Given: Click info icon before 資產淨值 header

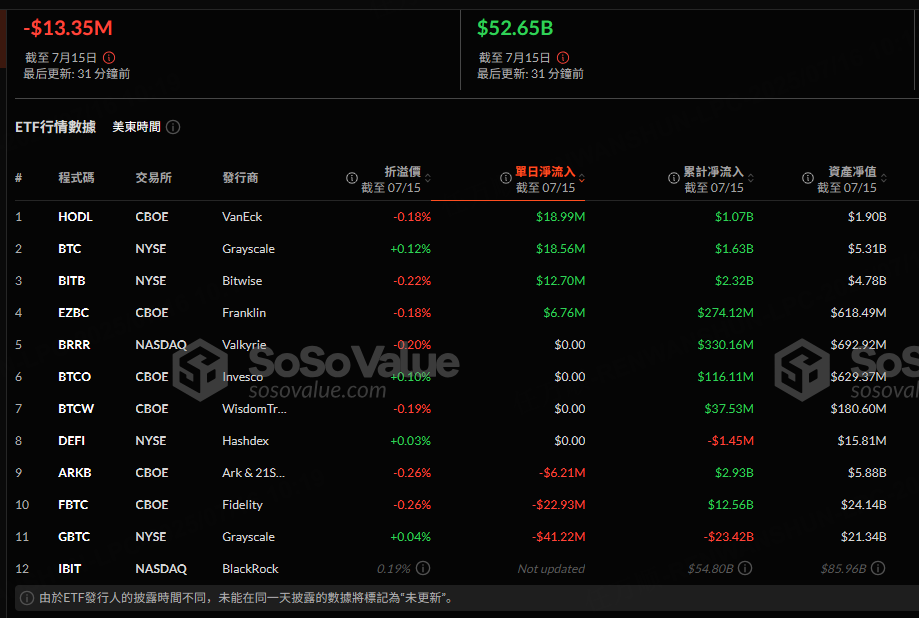Looking at the screenshot, I should [x=808, y=178].
